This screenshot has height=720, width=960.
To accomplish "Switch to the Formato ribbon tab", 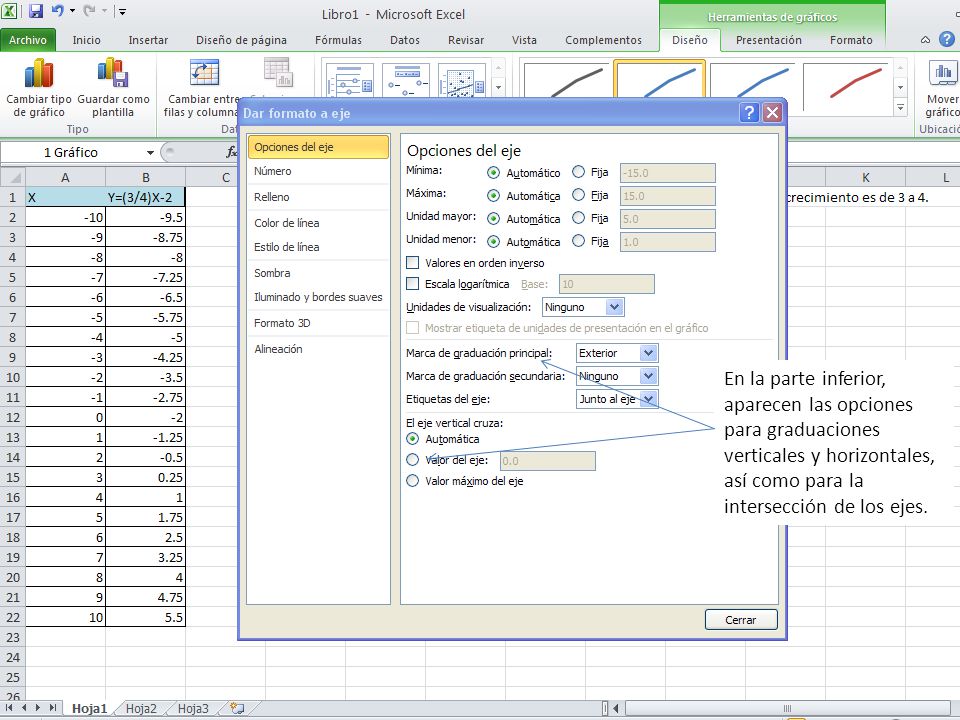I will coord(851,40).
